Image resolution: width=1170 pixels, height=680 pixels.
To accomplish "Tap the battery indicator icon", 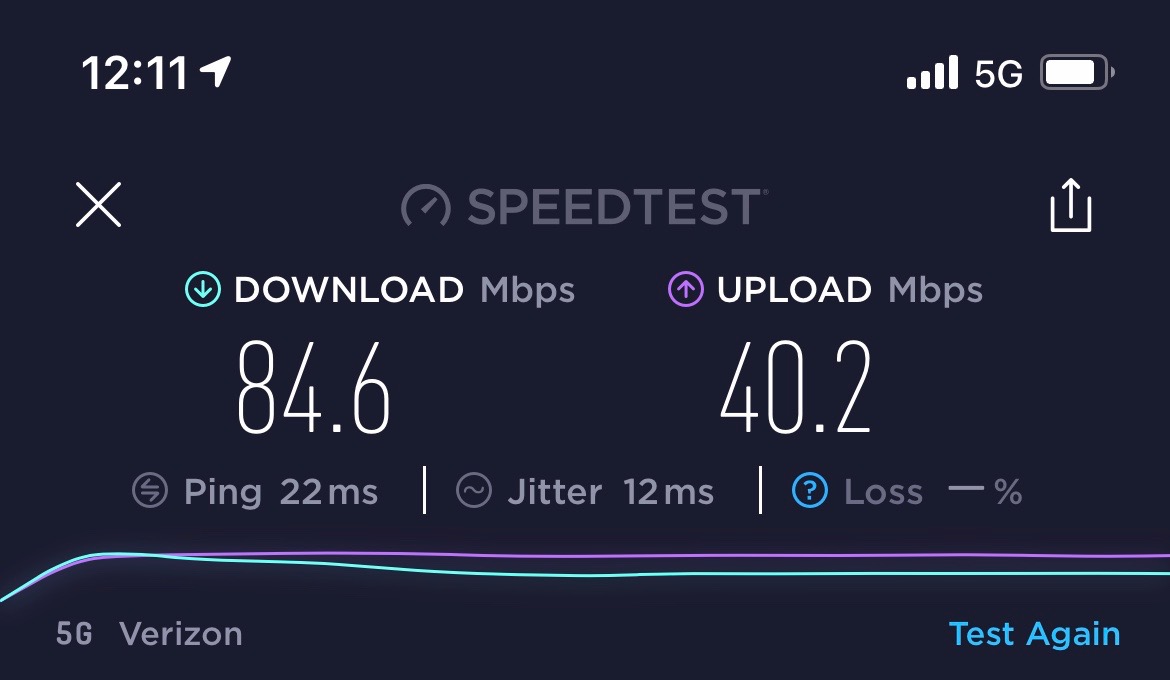I will (x=1077, y=72).
